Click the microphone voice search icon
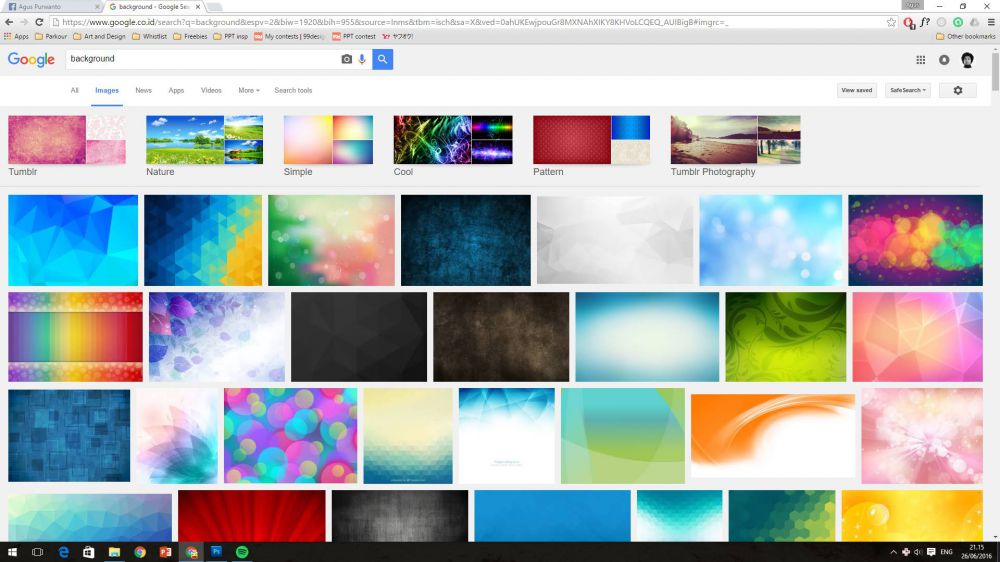1000x562 pixels. click(x=362, y=59)
